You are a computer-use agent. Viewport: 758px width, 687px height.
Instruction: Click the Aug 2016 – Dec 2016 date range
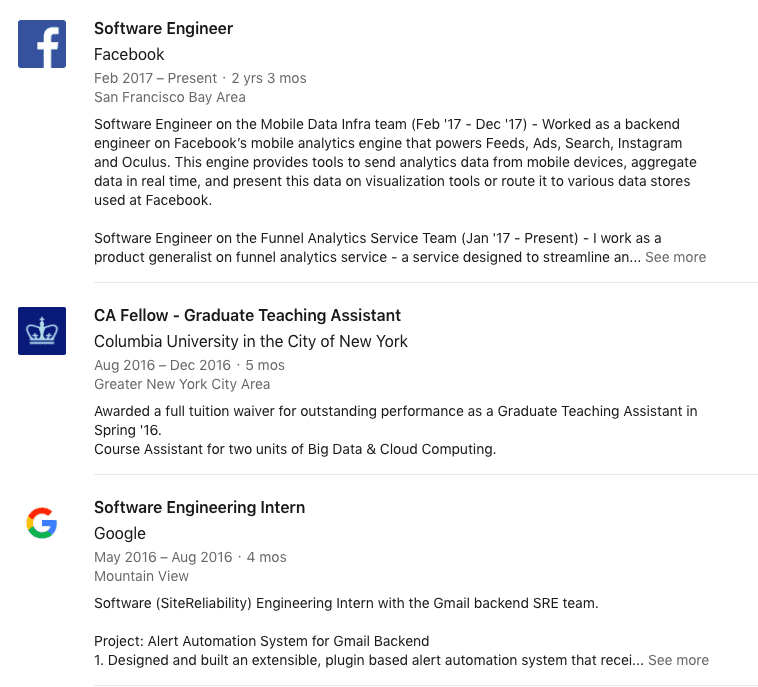tap(162, 365)
